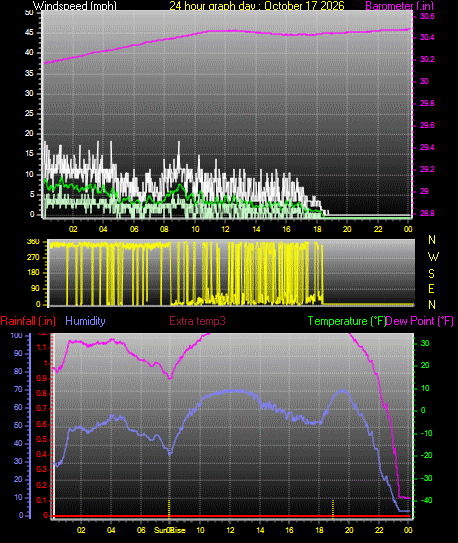
Task: Select the 15 mark on the windspeed axis
Action: [x=29, y=154]
